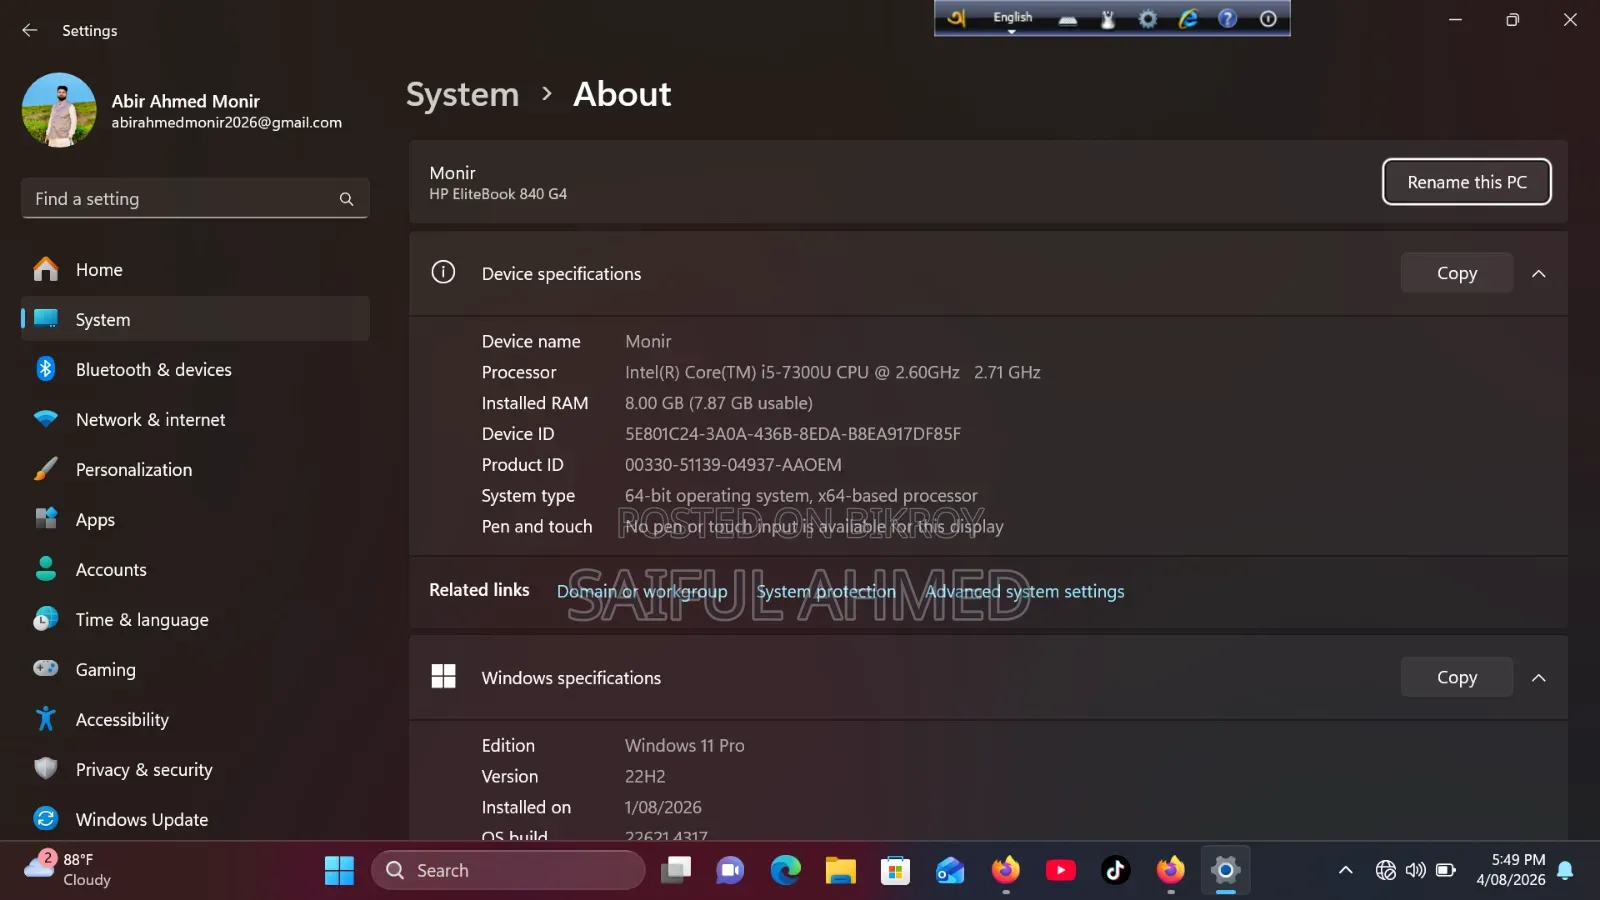Copy the Device specifications
This screenshot has width=1600, height=900.
coord(1457,274)
